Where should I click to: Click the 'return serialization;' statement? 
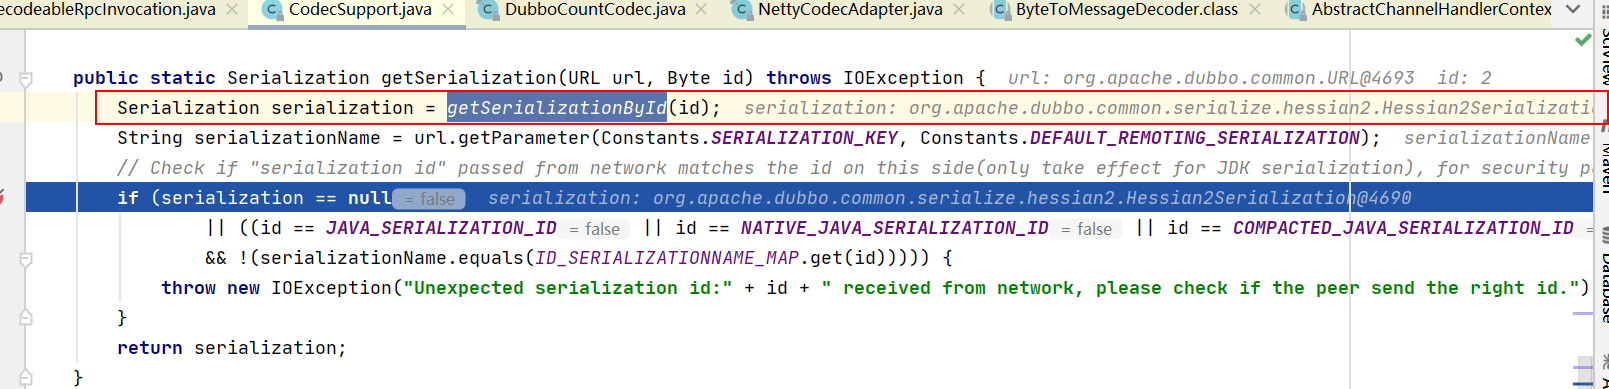click(x=232, y=348)
